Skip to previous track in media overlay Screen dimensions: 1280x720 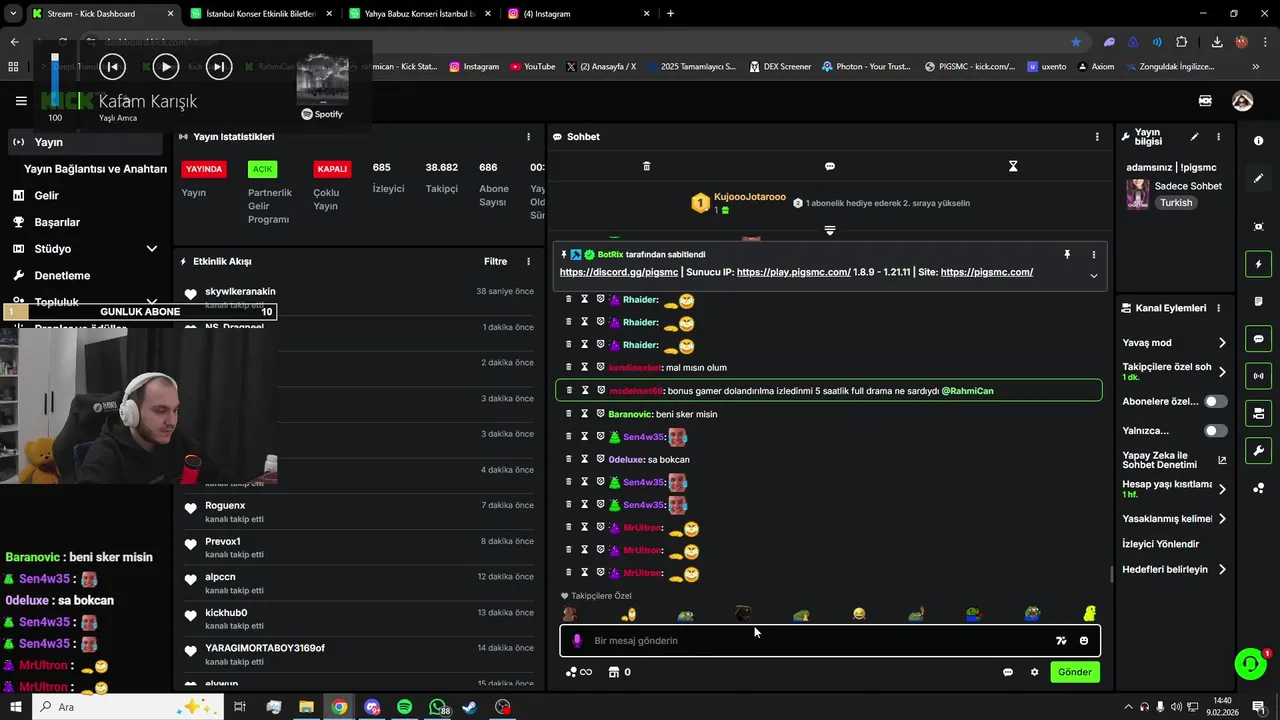click(112, 67)
